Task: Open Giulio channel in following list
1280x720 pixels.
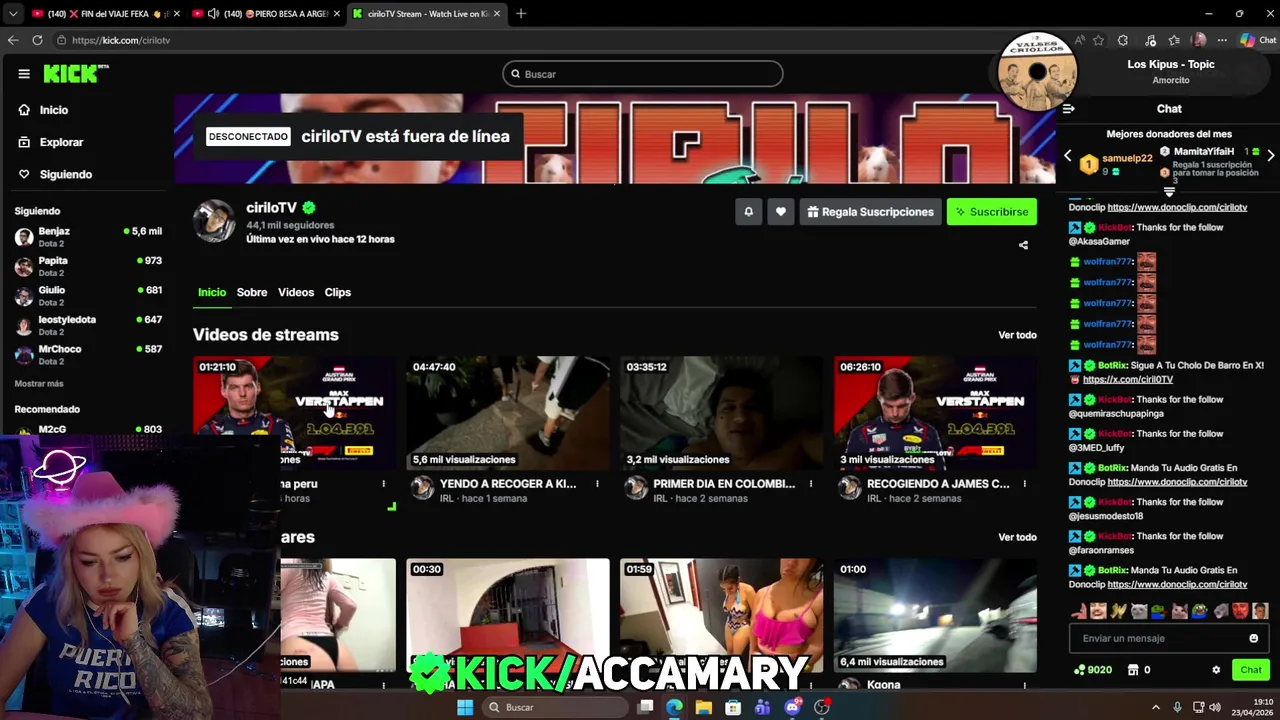Action: click(x=88, y=296)
